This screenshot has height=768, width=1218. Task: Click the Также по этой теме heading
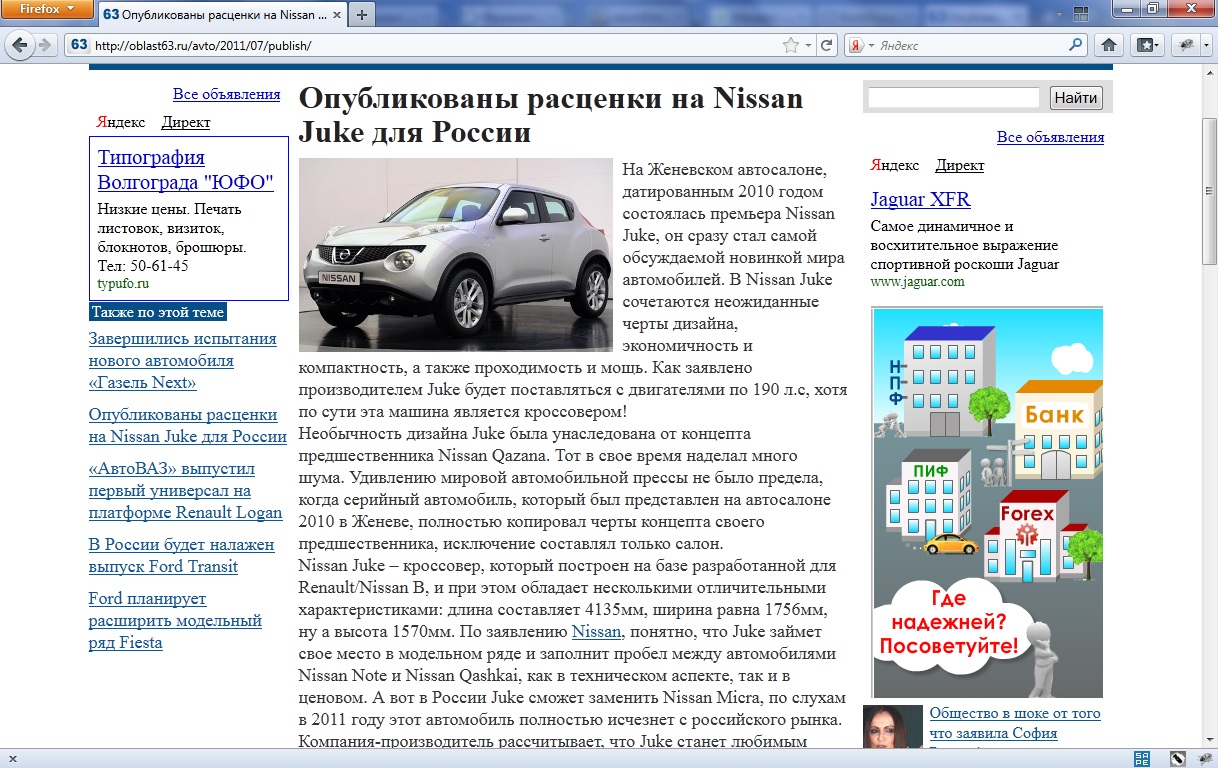coord(158,312)
